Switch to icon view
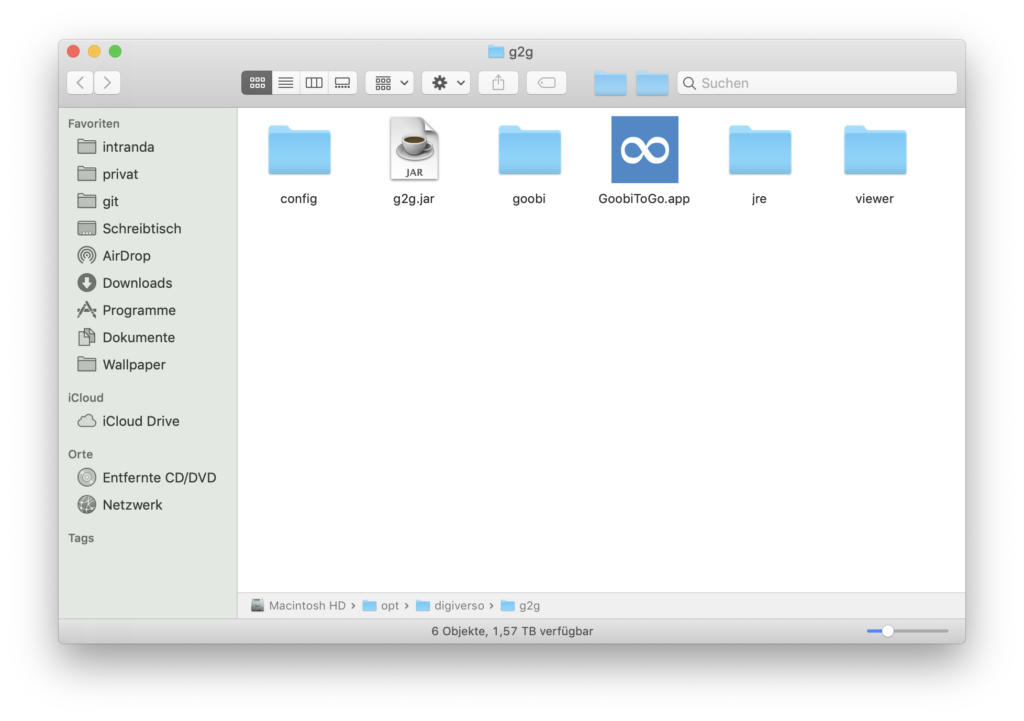Screen dimensions: 1024x721 [257, 83]
